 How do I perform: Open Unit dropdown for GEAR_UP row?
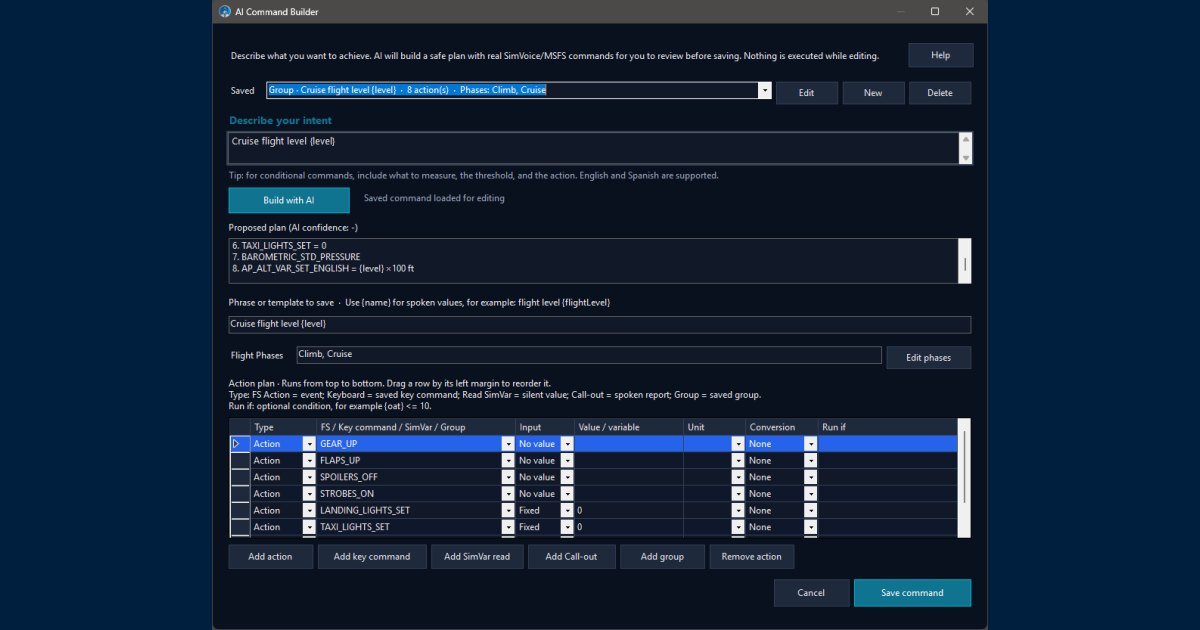[739, 444]
